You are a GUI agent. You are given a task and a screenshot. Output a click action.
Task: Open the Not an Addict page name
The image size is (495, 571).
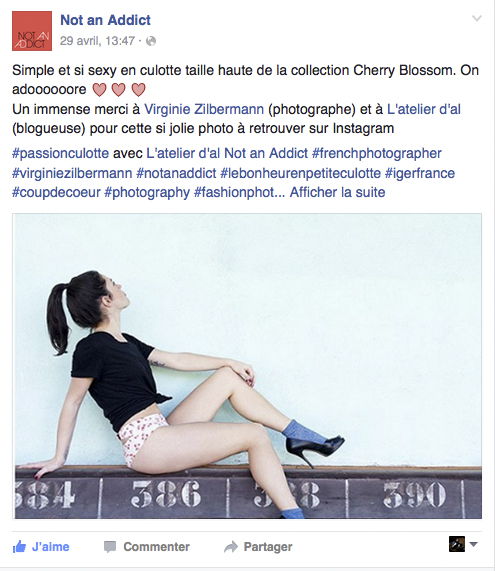tap(105, 20)
